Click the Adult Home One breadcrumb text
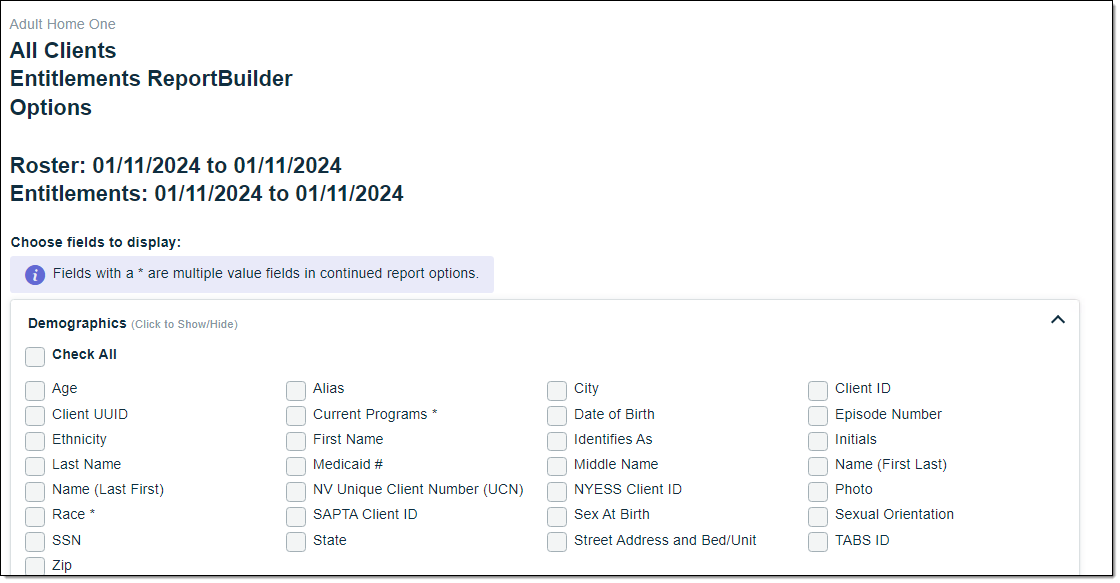Screen dimensions: 1120x583 [x=62, y=24]
